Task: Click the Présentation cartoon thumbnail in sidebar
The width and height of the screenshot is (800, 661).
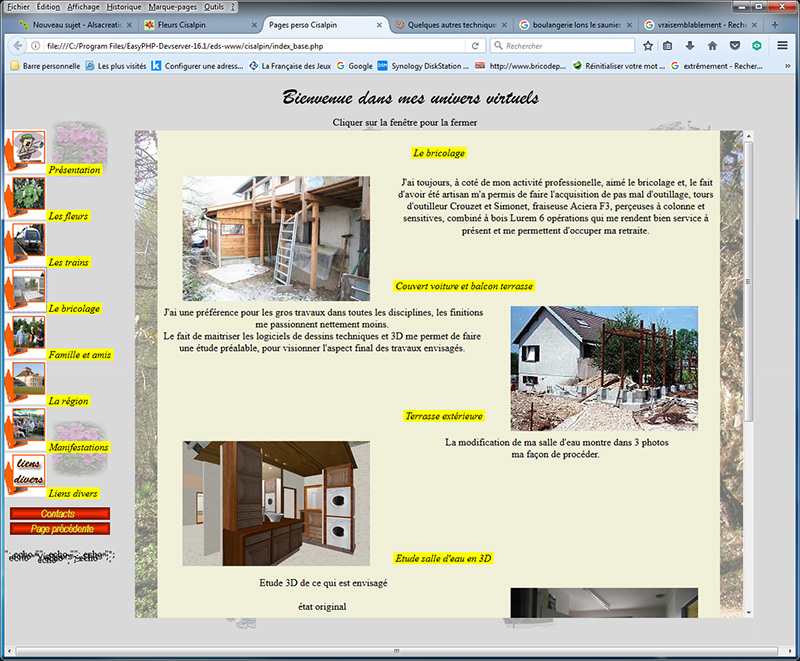Action: click(29, 147)
